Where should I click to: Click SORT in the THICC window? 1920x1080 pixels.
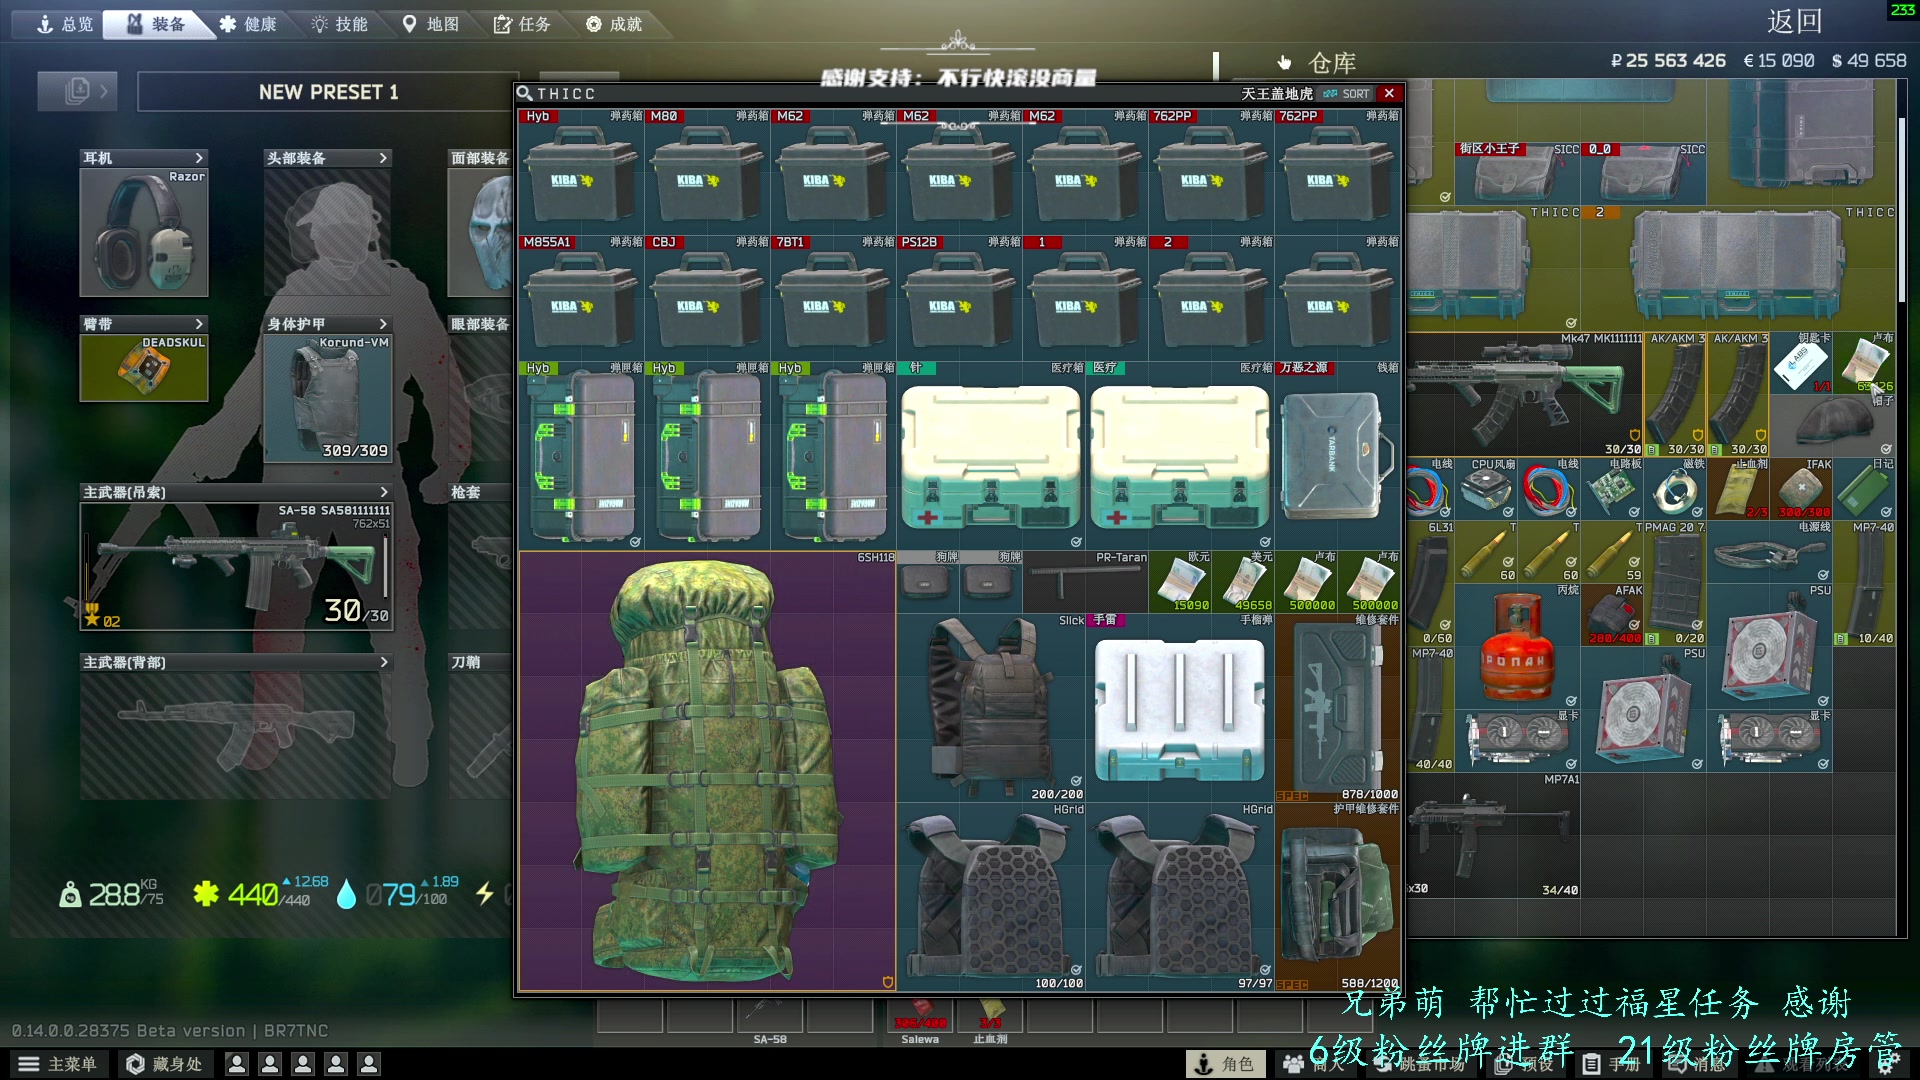coord(1346,94)
